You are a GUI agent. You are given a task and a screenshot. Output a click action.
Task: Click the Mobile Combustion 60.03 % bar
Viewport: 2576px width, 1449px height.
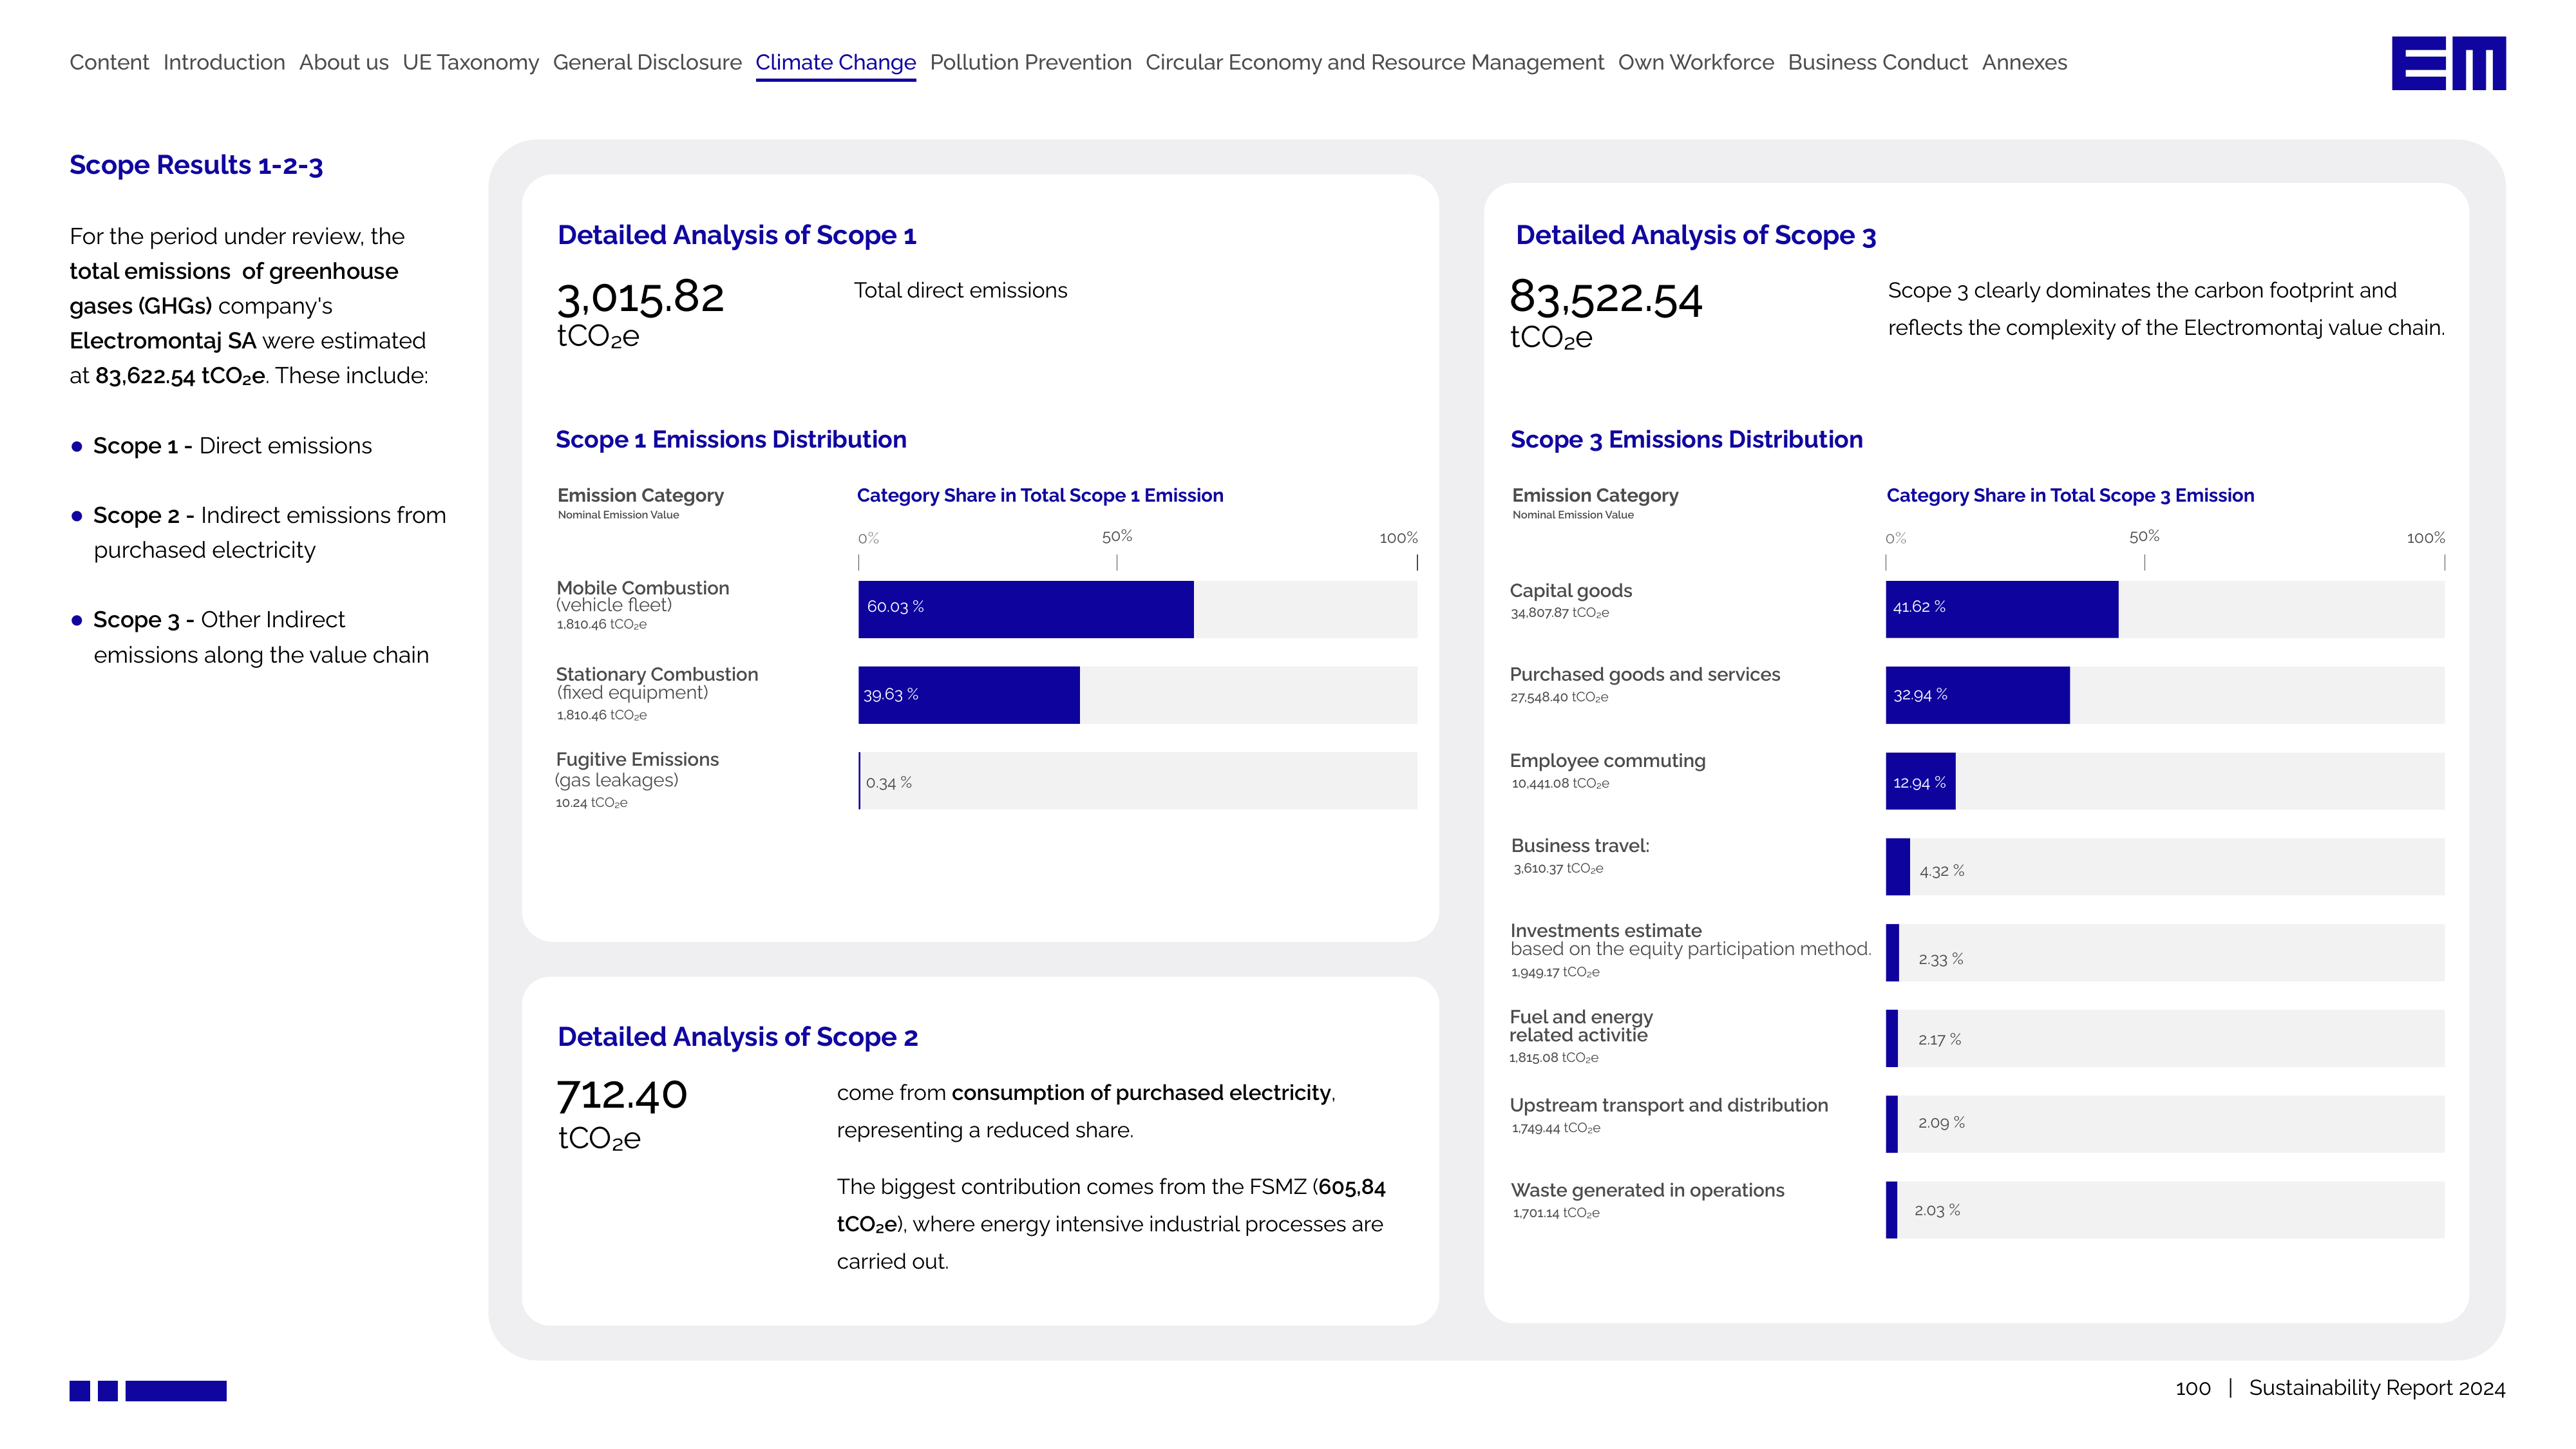click(x=1025, y=609)
